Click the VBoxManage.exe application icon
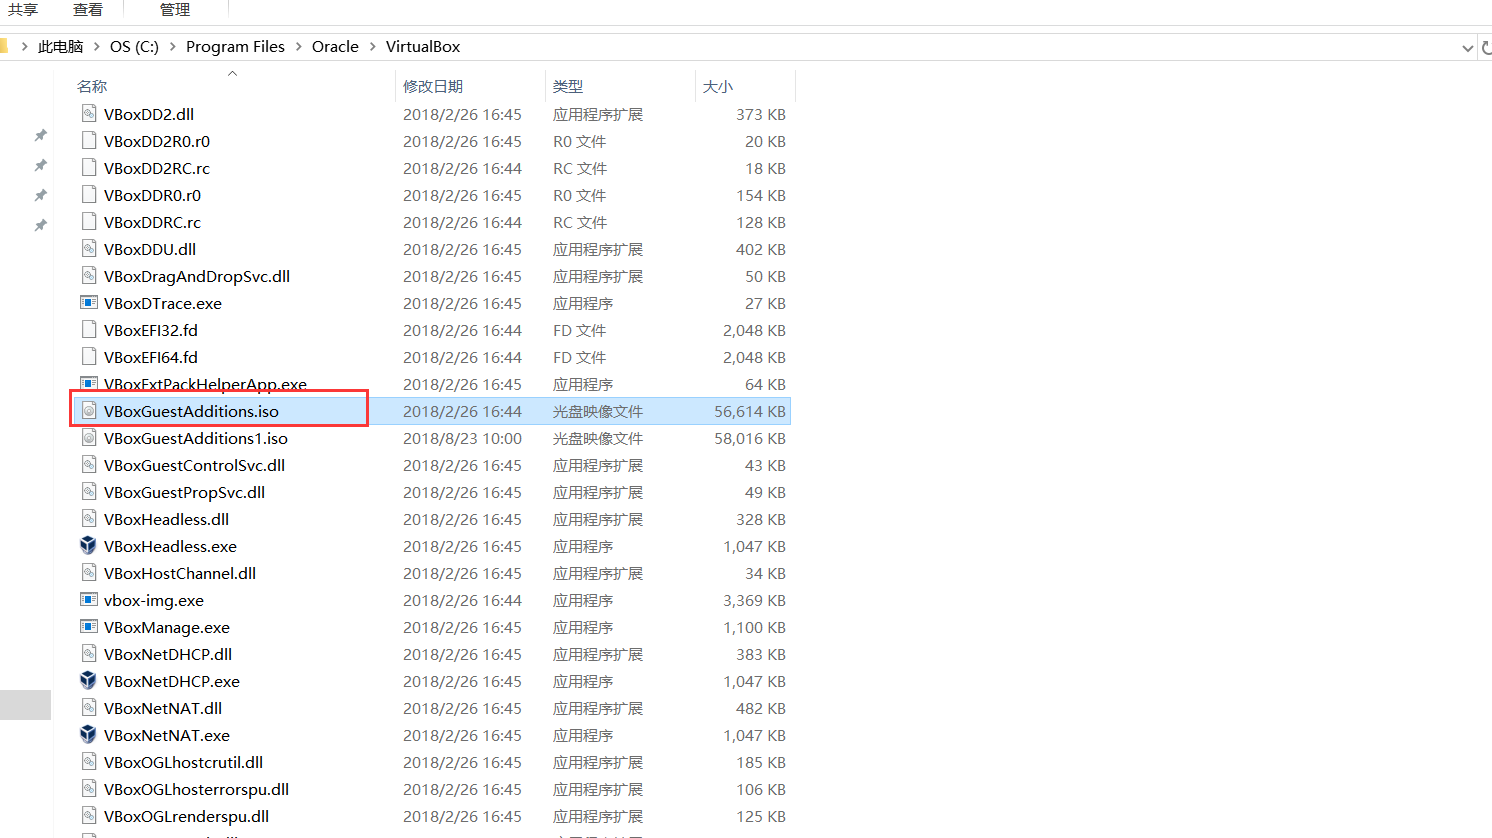Viewport: 1492px width, 838px height. [89, 627]
